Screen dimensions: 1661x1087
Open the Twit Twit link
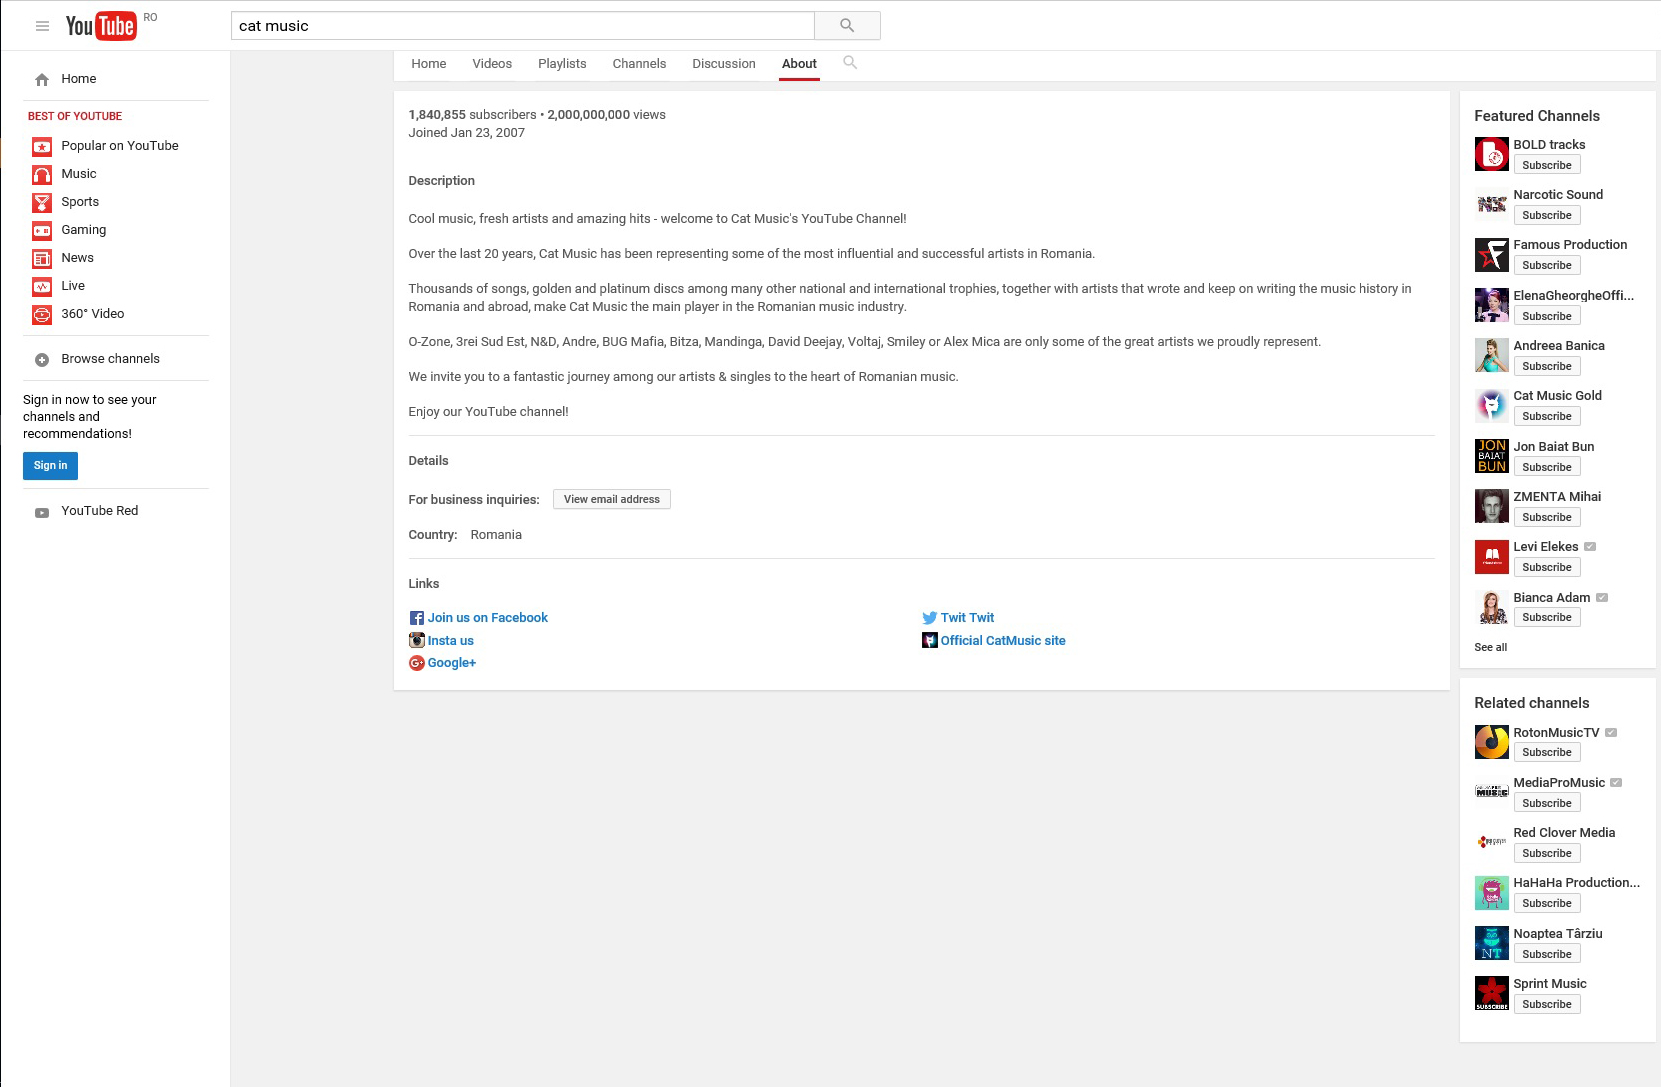(x=967, y=618)
